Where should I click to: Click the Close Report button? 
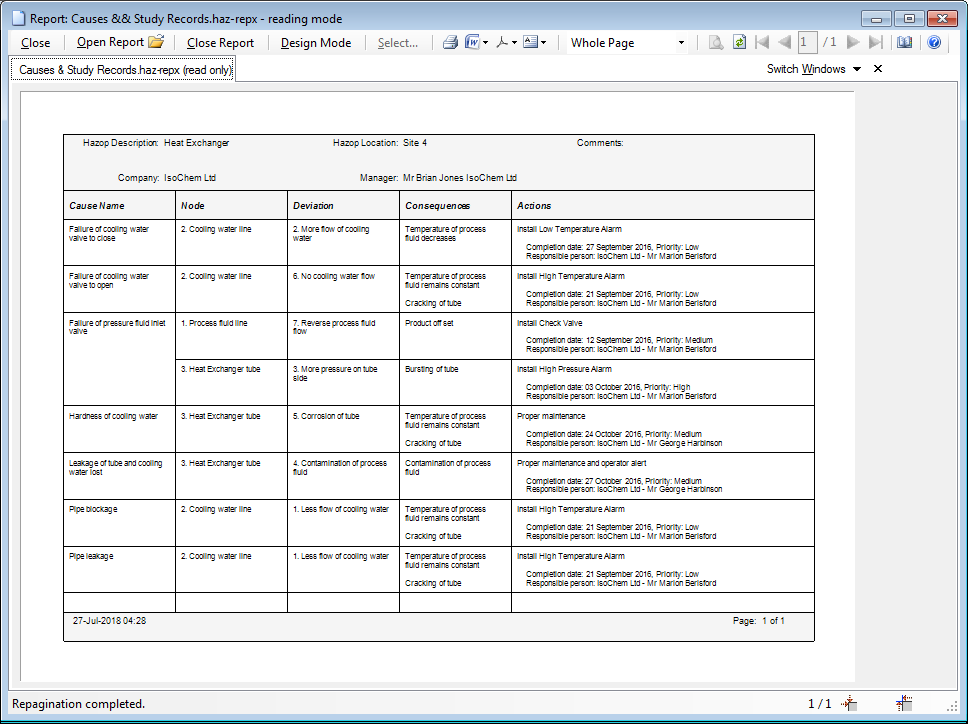[x=220, y=43]
